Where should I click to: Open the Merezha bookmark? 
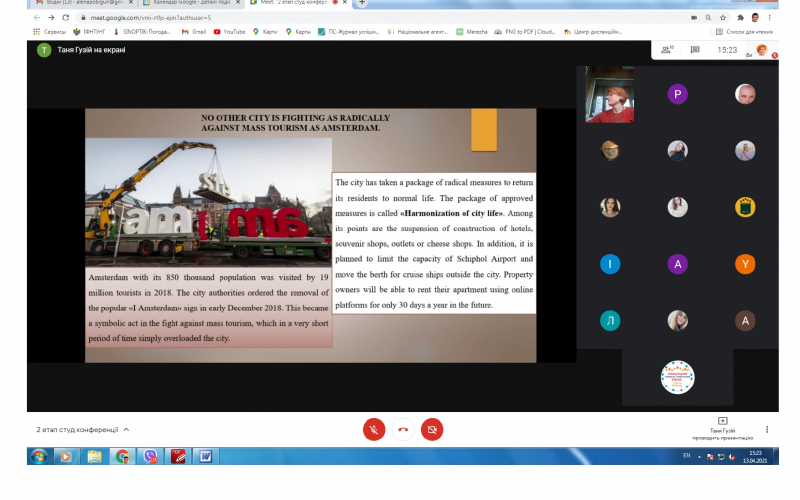pyautogui.click(x=471, y=32)
